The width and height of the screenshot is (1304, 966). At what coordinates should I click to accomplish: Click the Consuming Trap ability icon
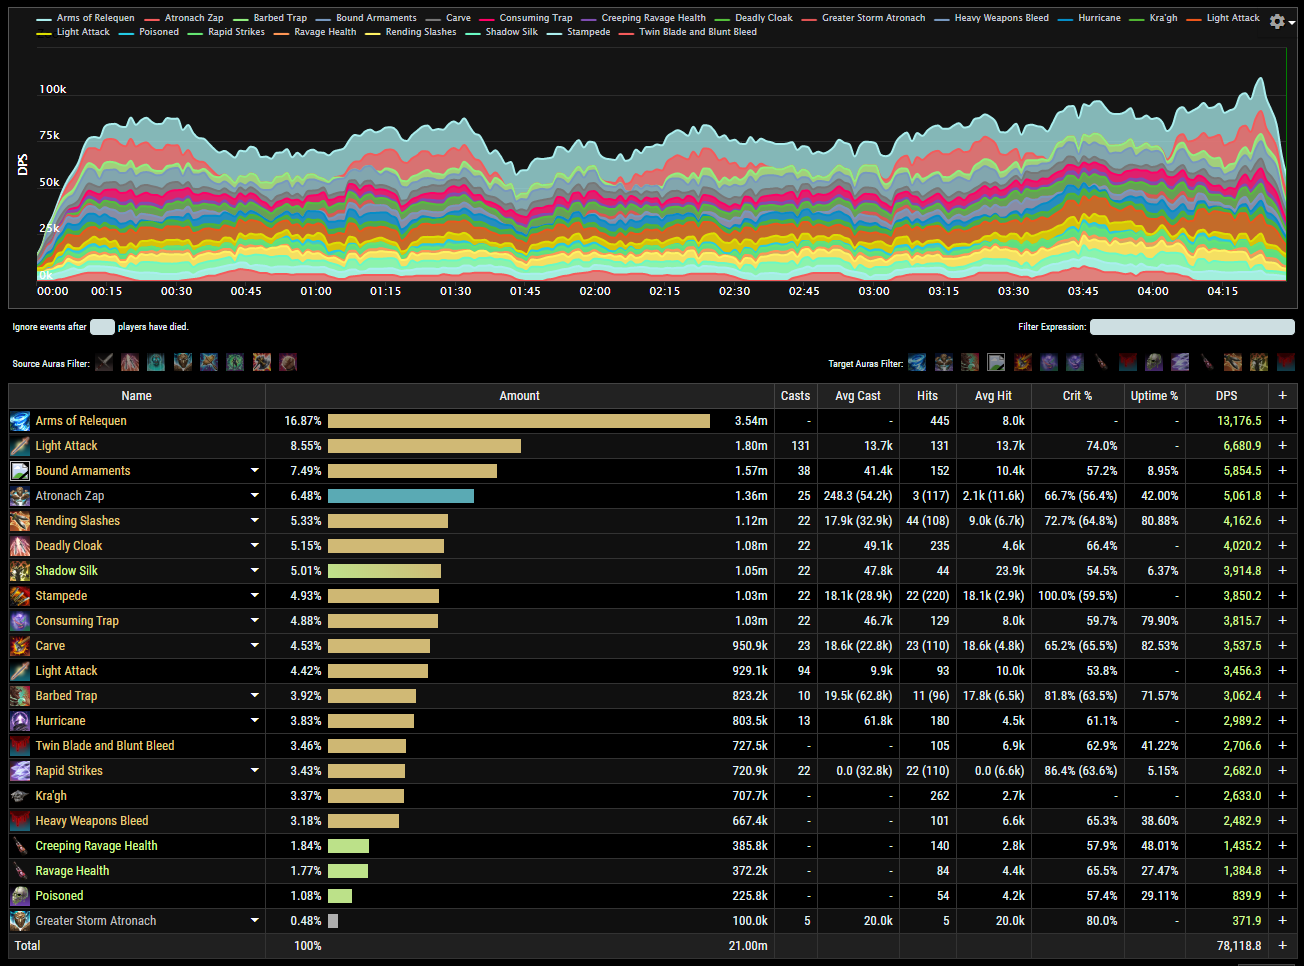point(20,621)
